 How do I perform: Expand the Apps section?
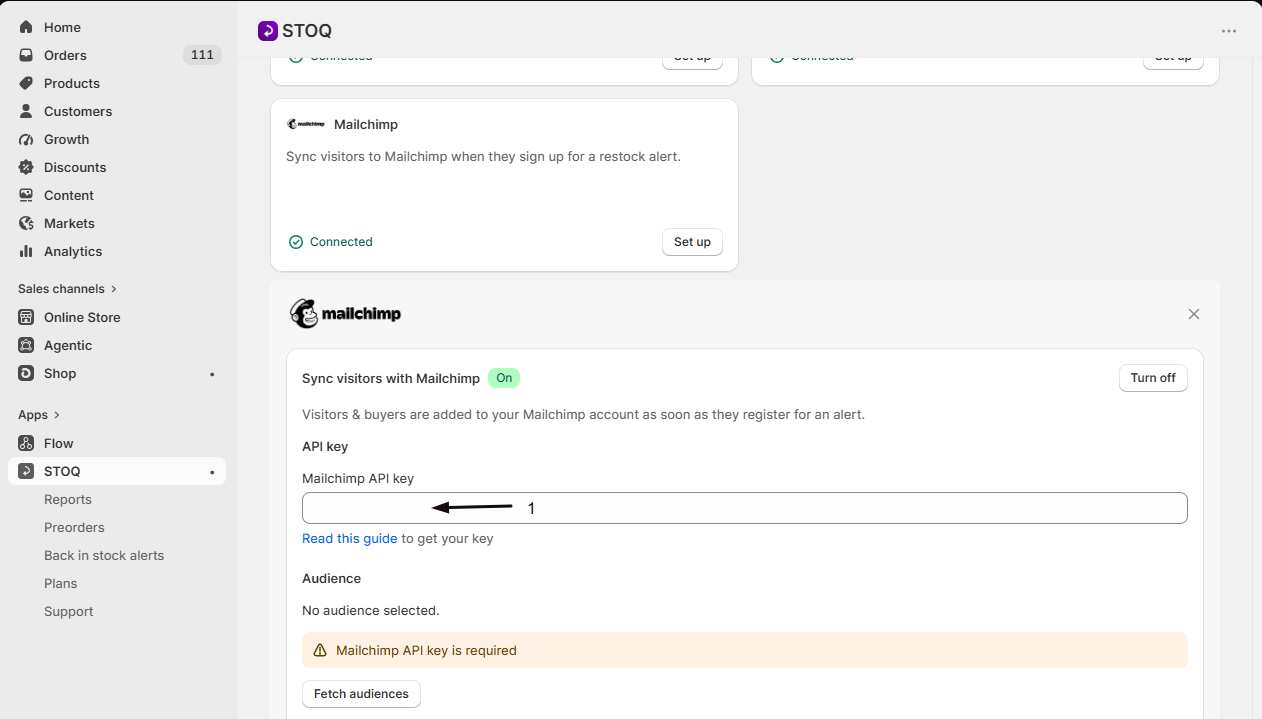coord(39,415)
